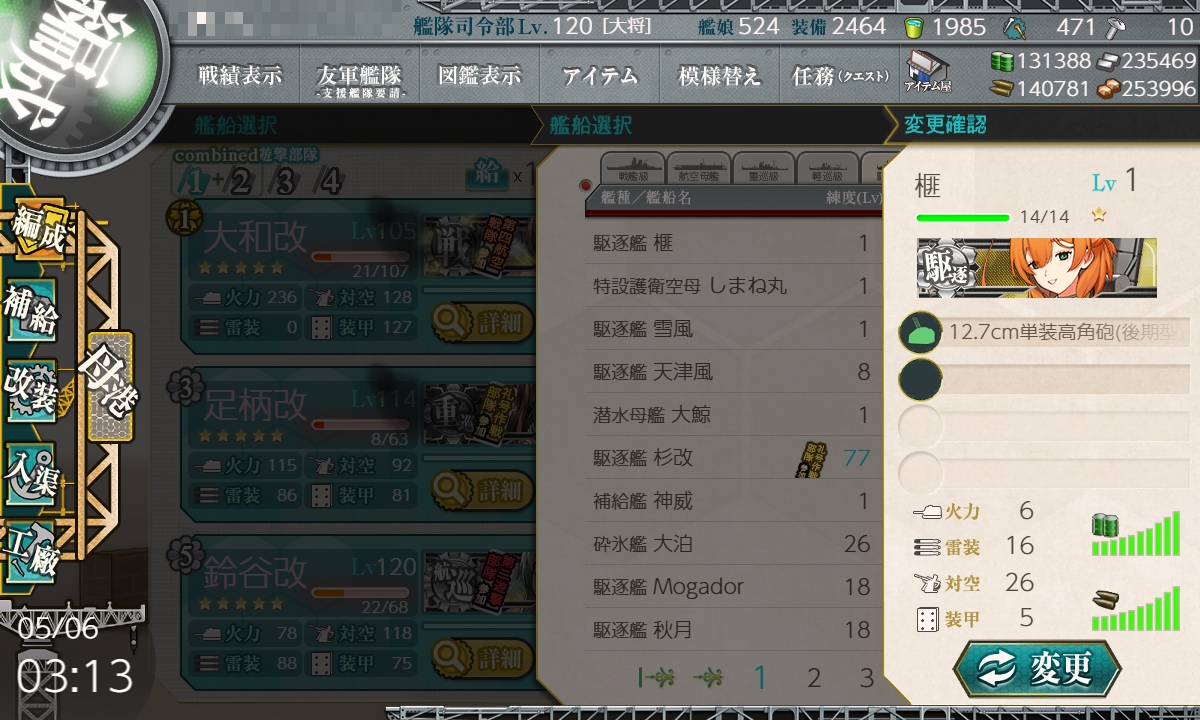This screenshot has height=720, width=1200.
Task: Open 任務 (クエスト) quest menu
Action: pyautogui.click(x=840, y=76)
